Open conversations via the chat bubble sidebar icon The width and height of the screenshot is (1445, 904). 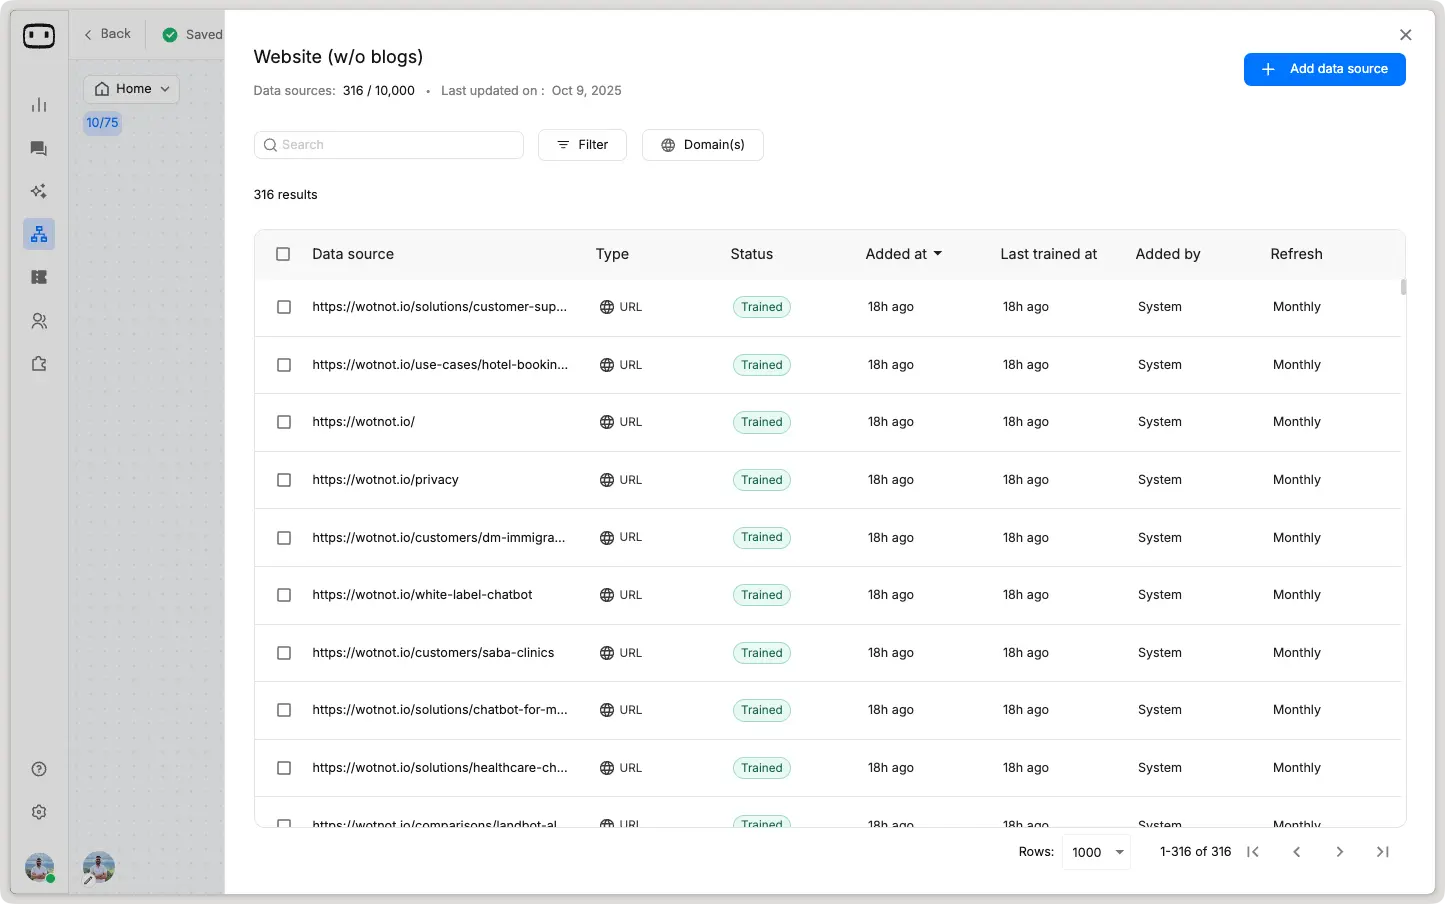pos(39,148)
